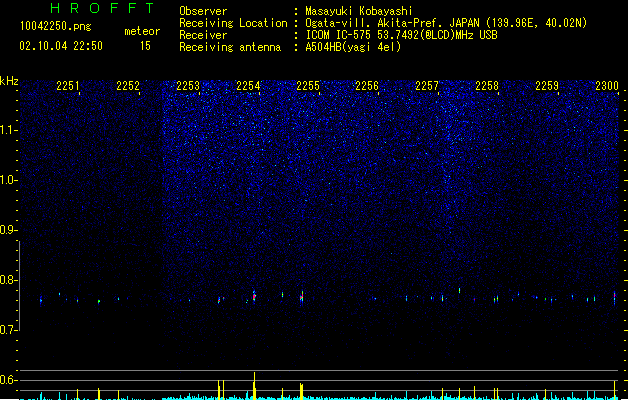Click the 2255 time marker
The height and width of the screenshot is (400, 629).
(x=308, y=86)
